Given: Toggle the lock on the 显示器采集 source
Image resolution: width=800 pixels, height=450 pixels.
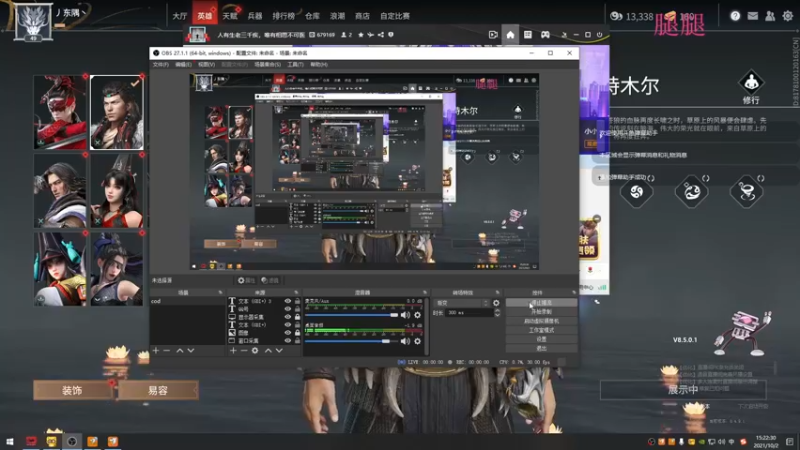Looking at the screenshot, I should [297, 317].
